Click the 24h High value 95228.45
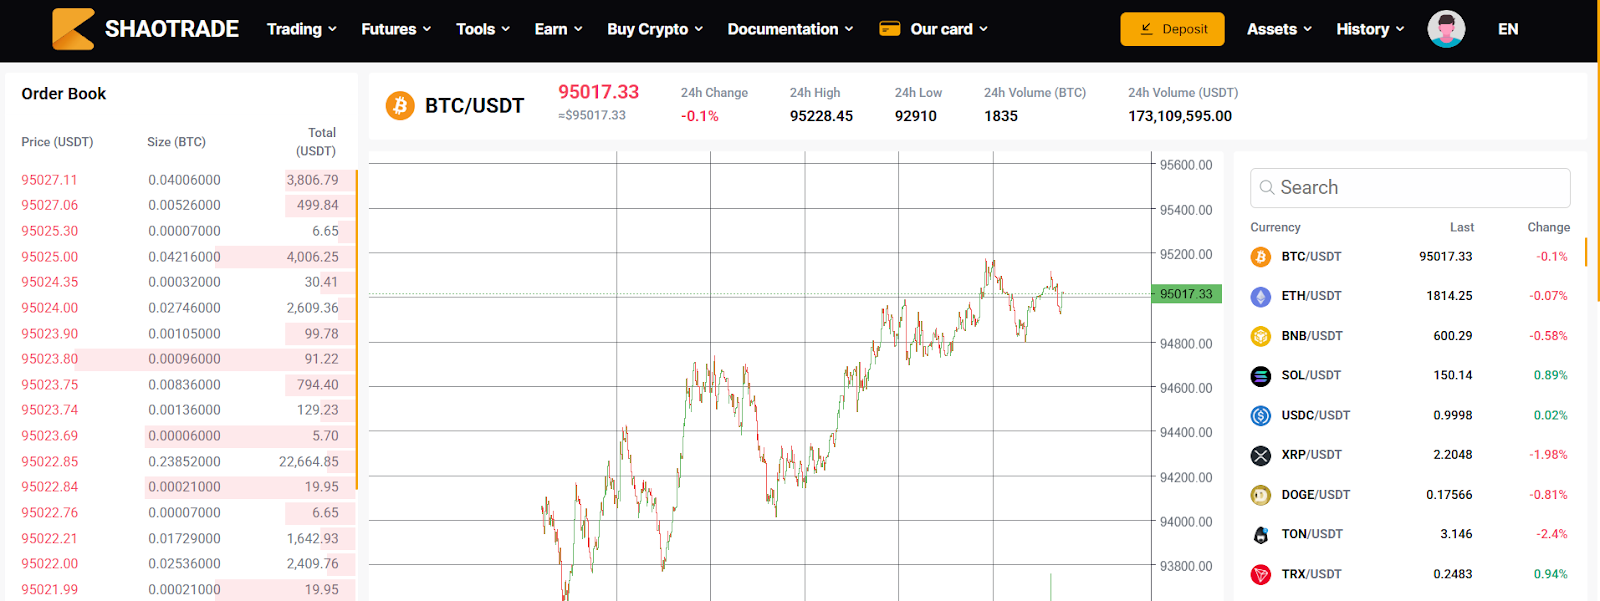Viewport: 1600px width, 601px height. tap(821, 116)
